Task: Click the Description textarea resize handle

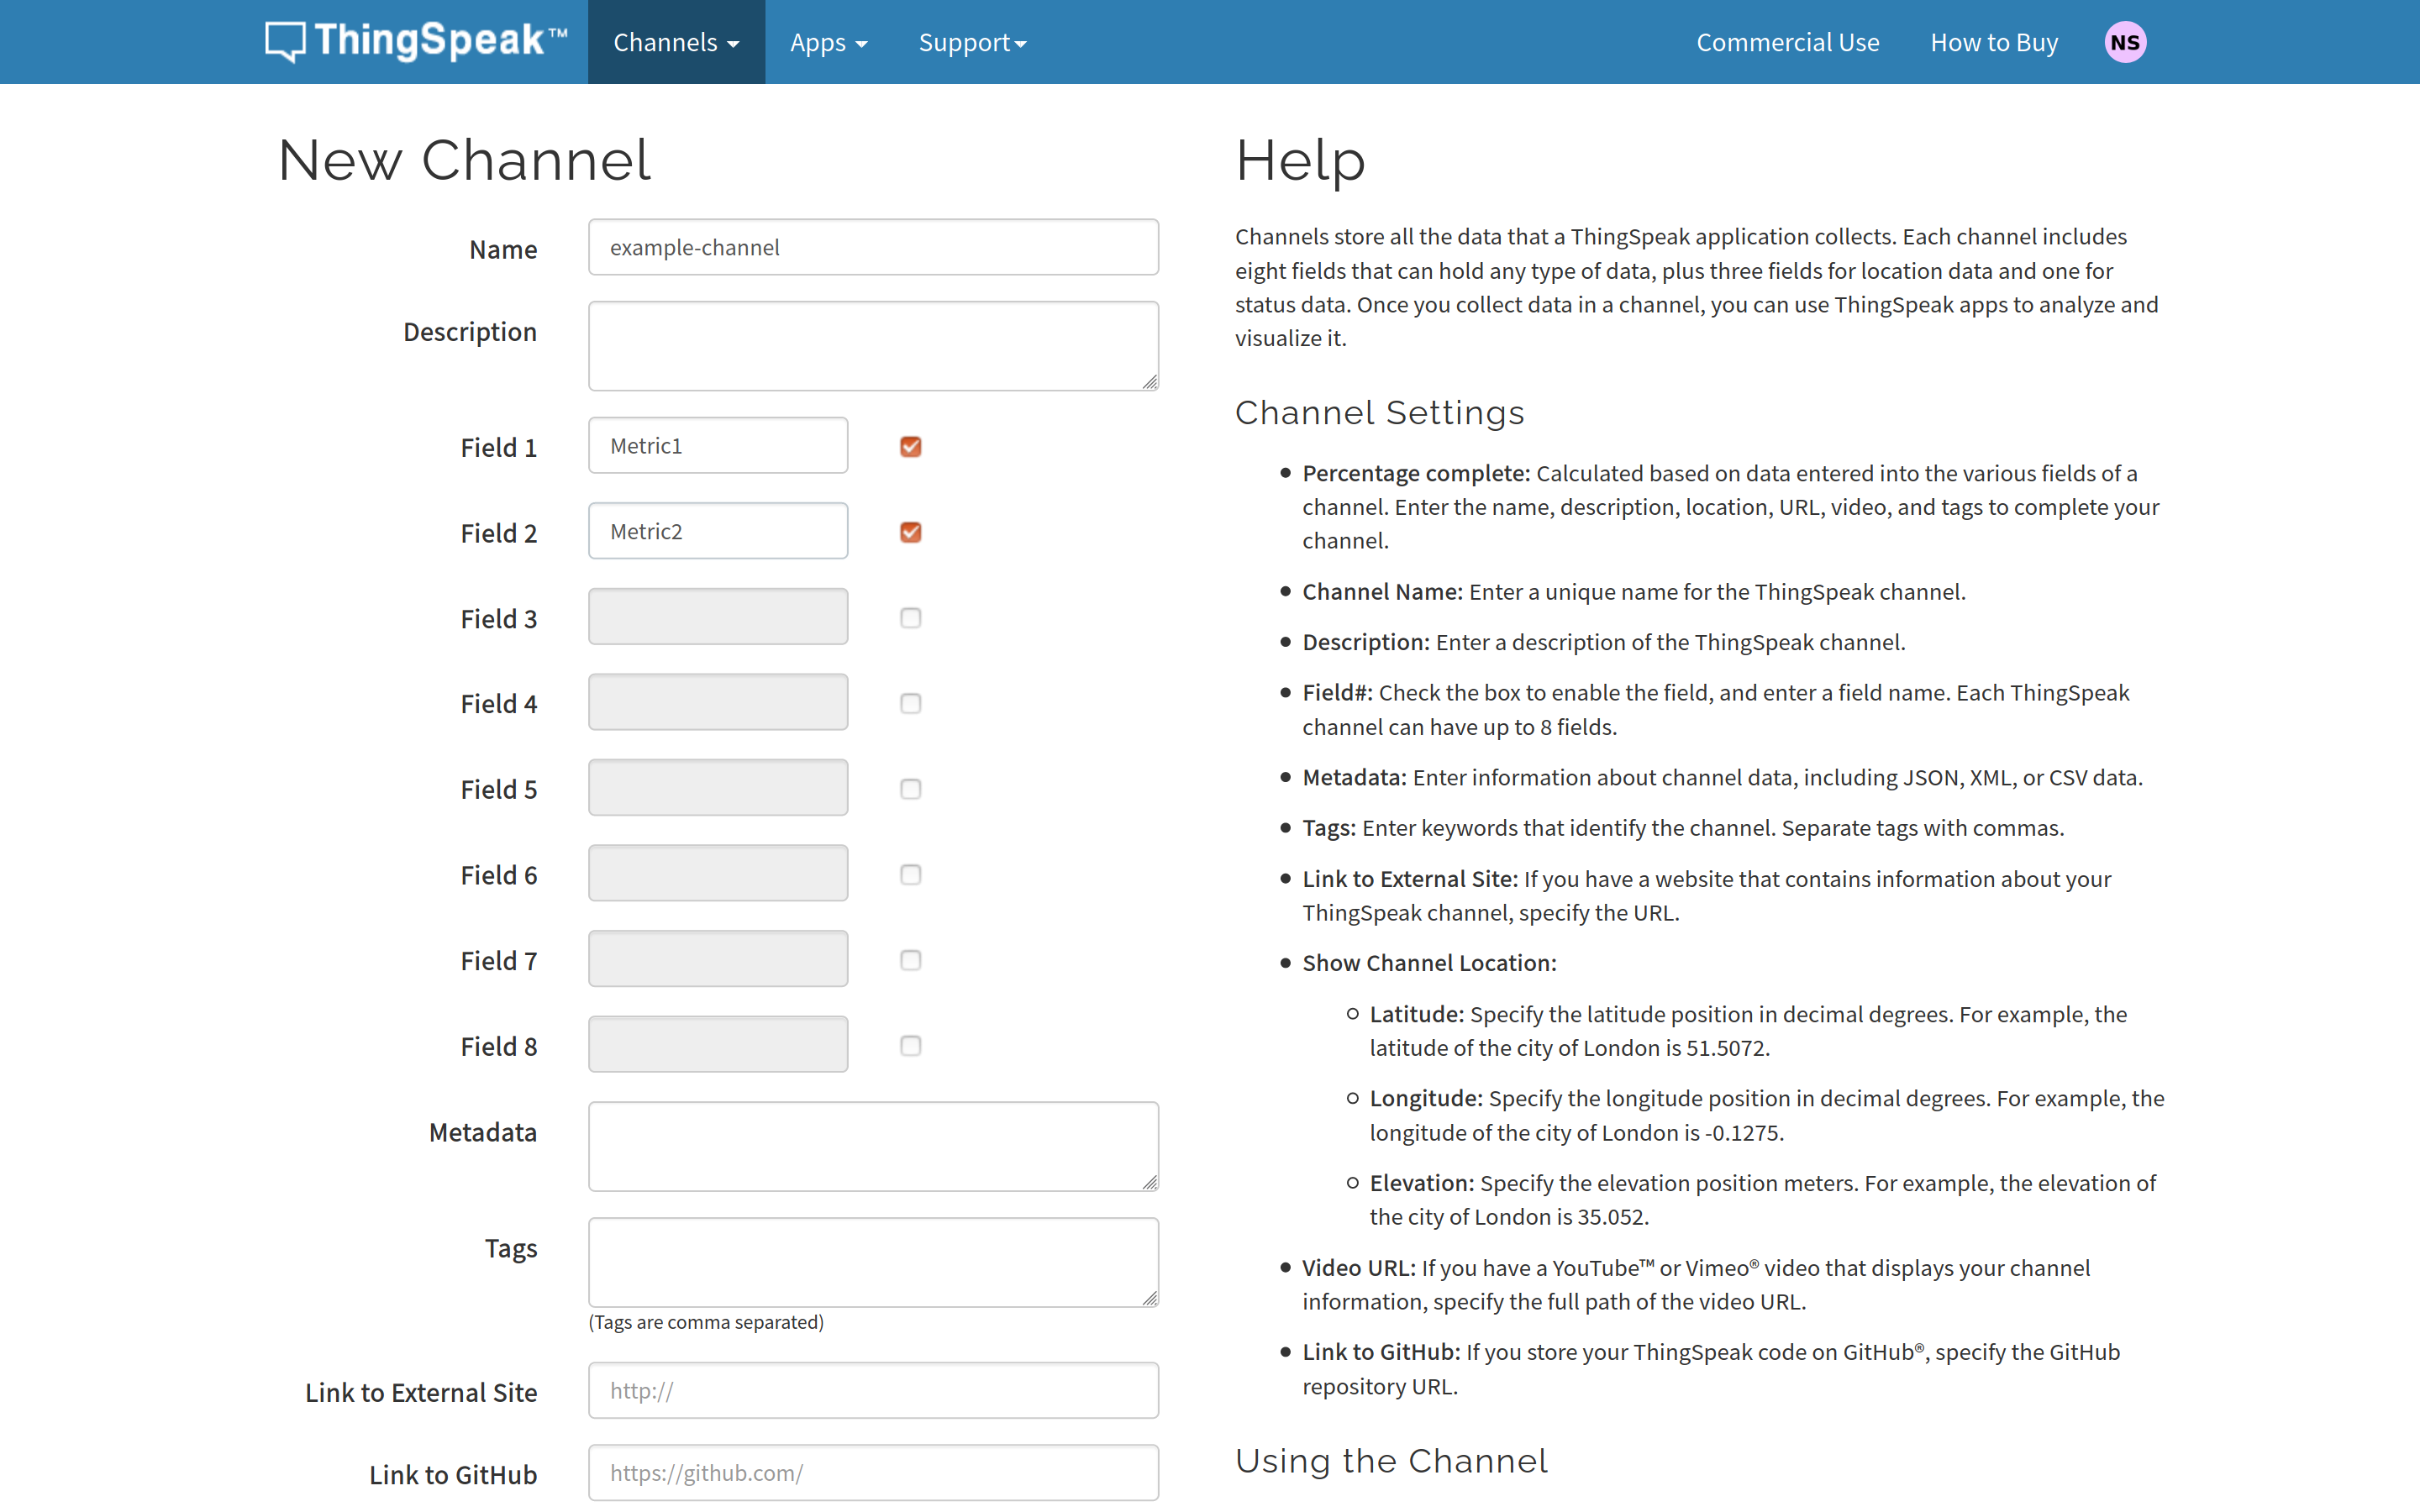Action: [x=1150, y=382]
